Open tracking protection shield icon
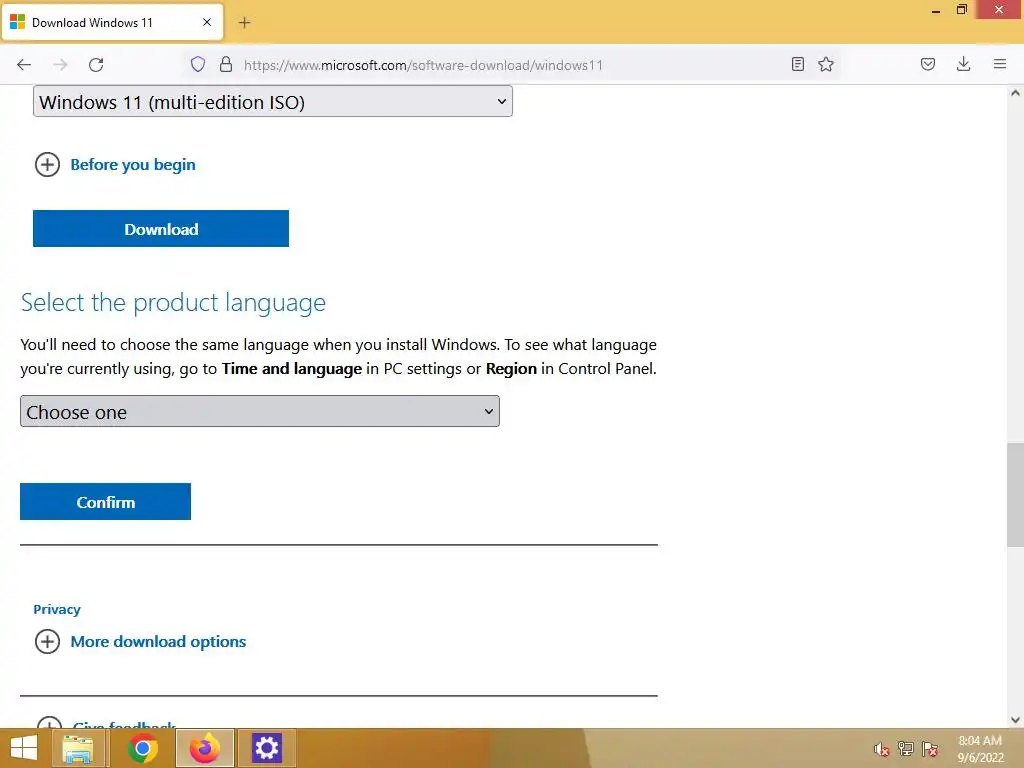1024x768 pixels. (x=198, y=64)
